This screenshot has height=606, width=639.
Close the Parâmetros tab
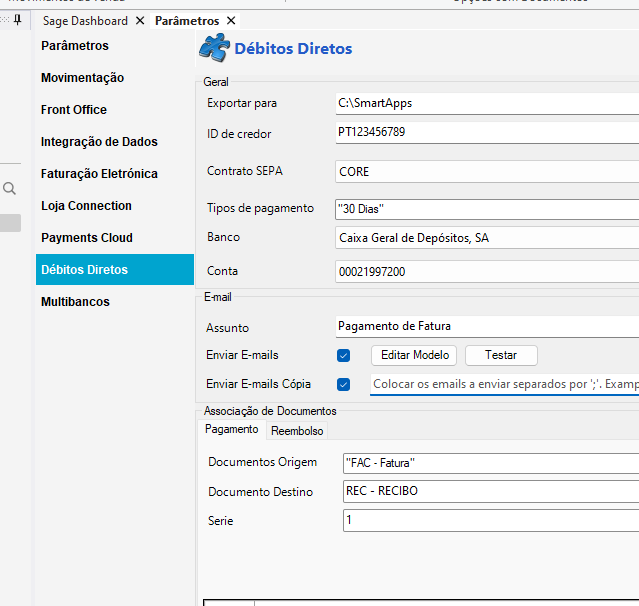[x=231, y=20]
